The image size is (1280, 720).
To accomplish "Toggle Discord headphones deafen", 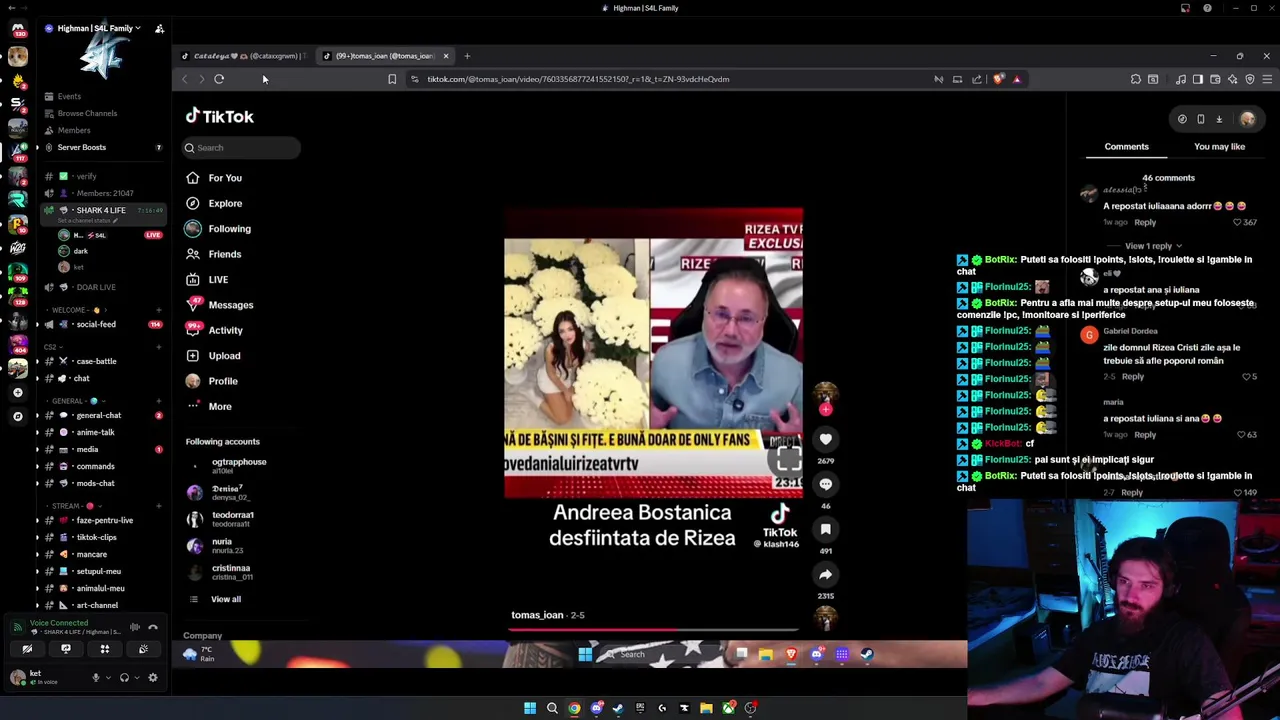I will pyautogui.click(x=124, y=678).
